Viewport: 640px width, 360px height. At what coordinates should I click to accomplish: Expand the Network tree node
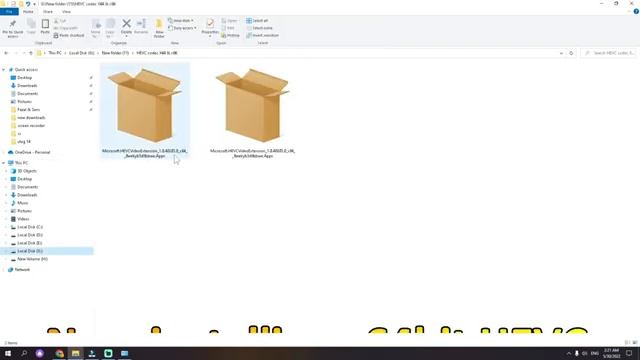pyautogui.click(x=4, y=270)
